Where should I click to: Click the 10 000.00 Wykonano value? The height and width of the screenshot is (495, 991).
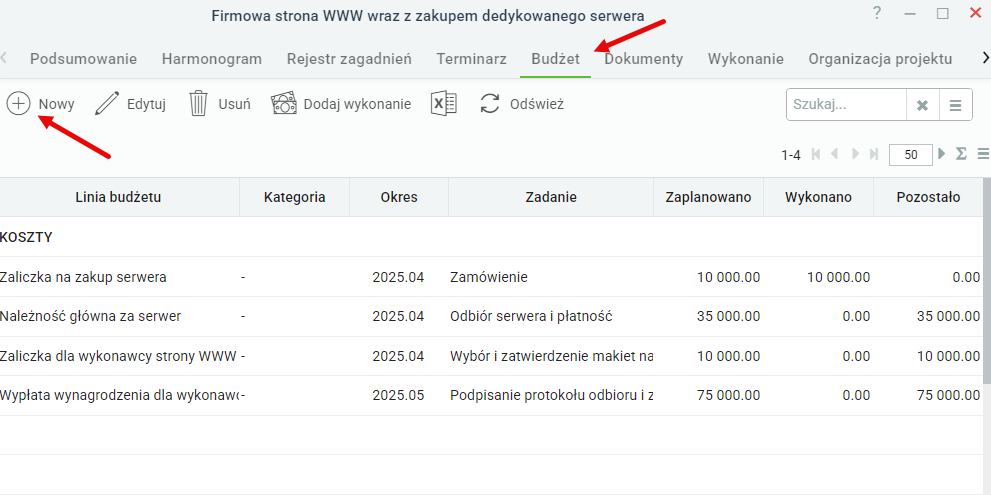coord(838,277)
